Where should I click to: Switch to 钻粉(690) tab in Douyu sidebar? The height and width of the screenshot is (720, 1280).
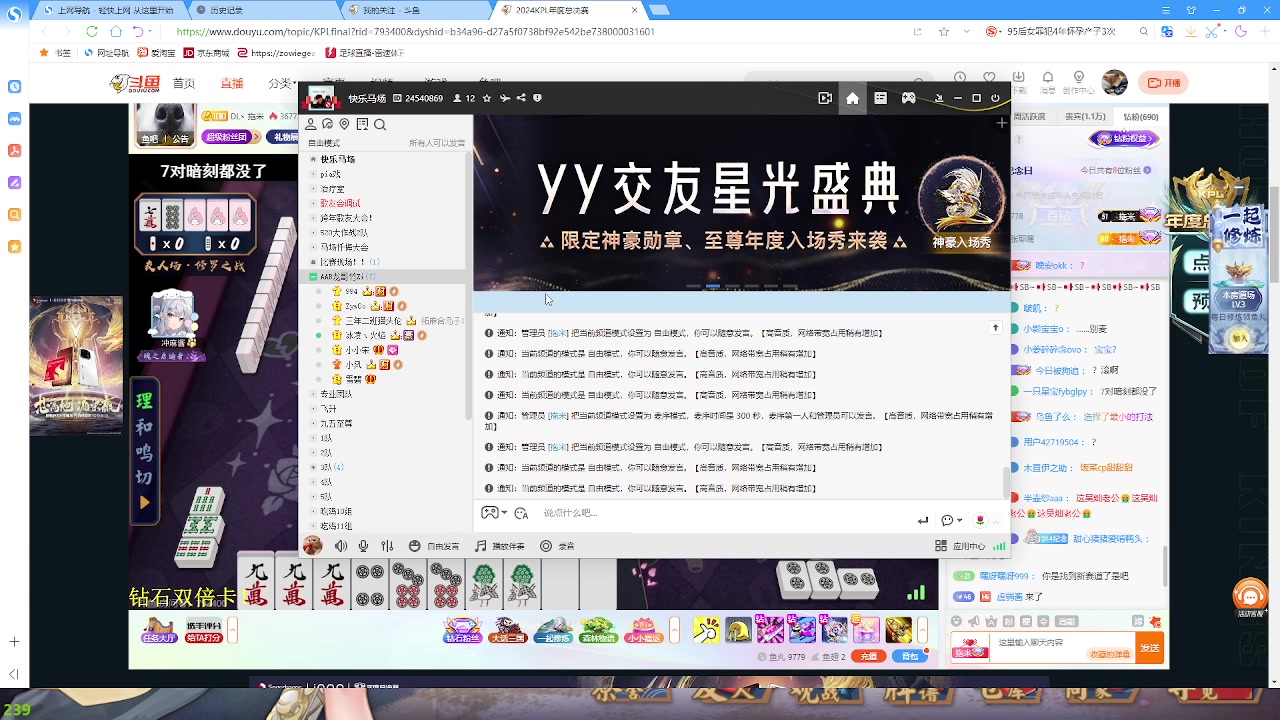(1140, 117)
